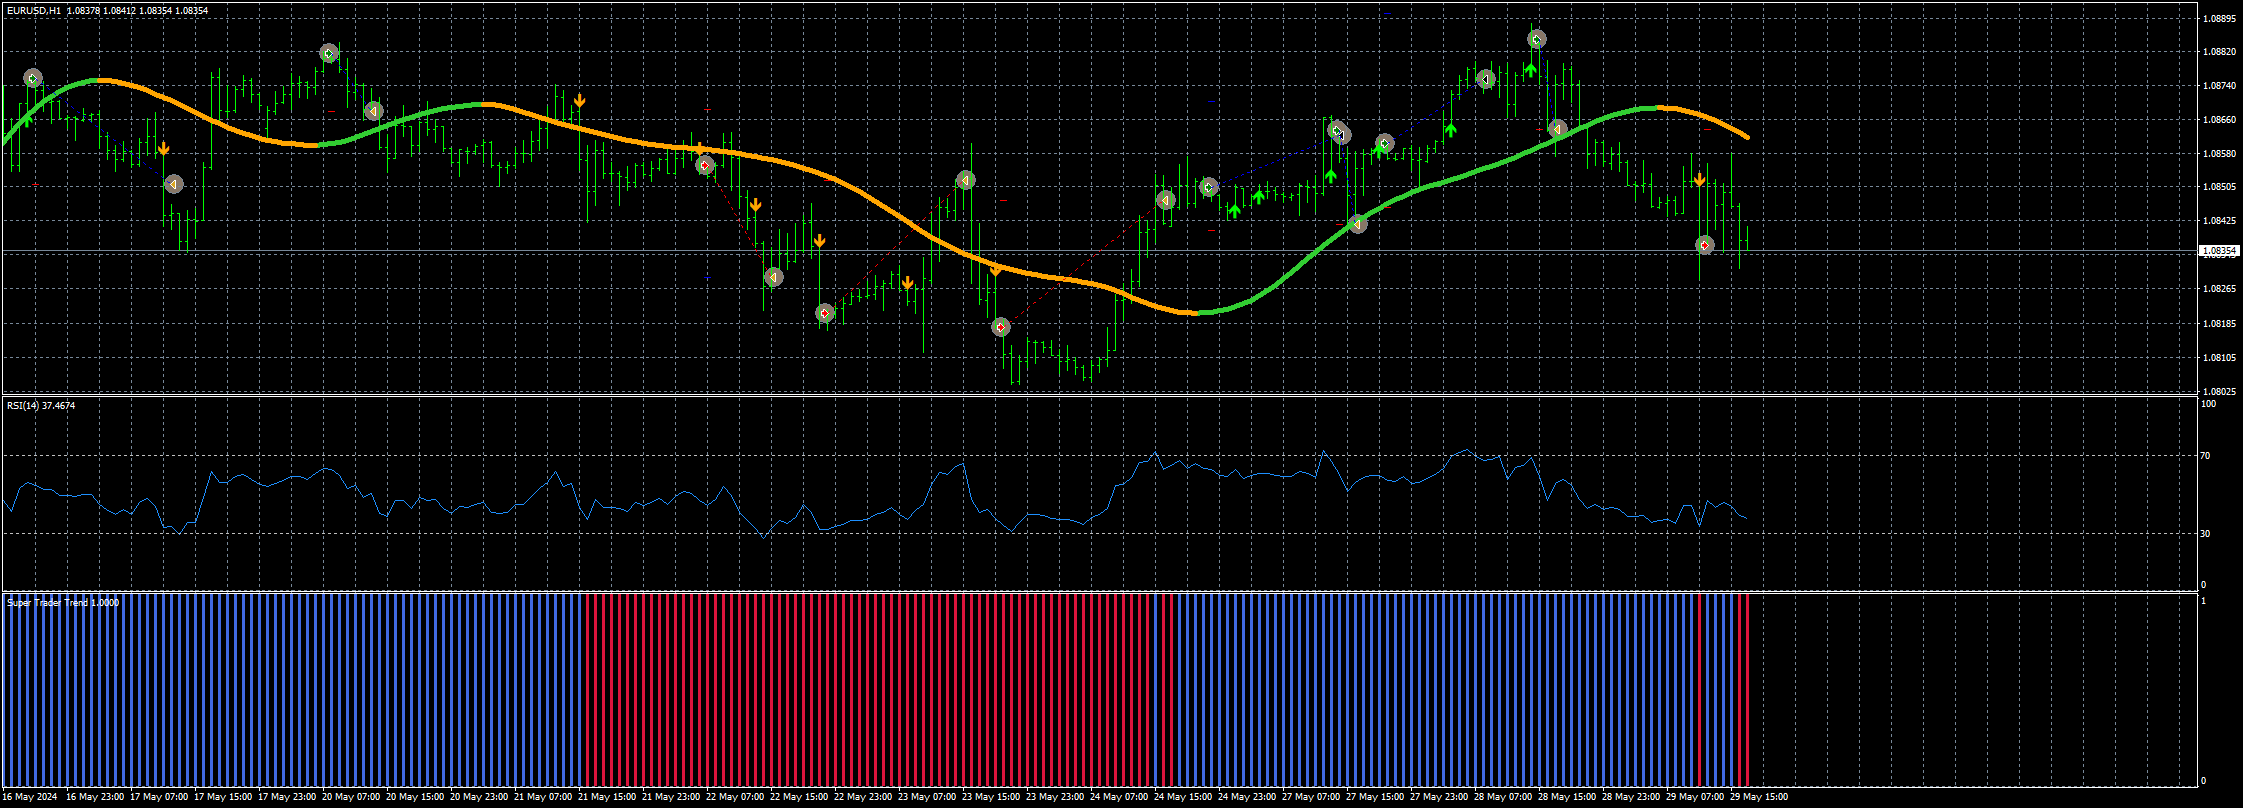Image resolution: width=2243 pixels, height=808 pixels.
Task: Click the 17 May 07:00 time label
Action: [159, 797]
